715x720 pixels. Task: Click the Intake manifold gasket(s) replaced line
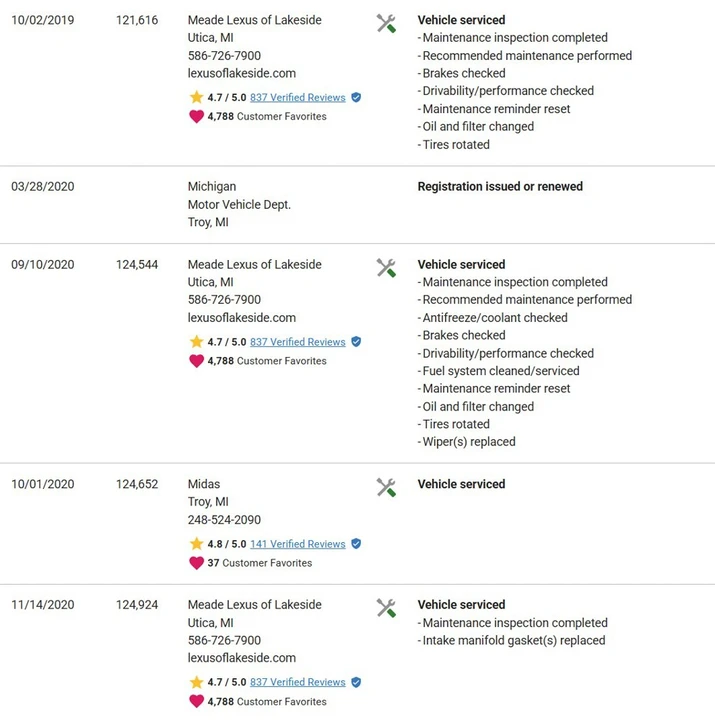[x=511, y=641]
